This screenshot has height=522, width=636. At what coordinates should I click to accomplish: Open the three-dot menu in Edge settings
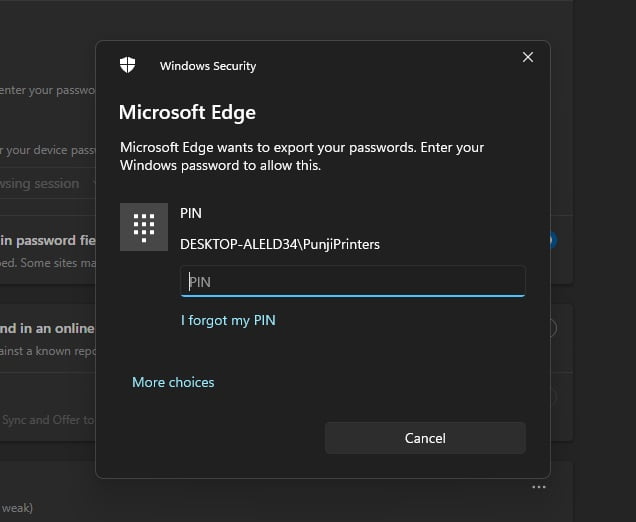tap(539, 487)
